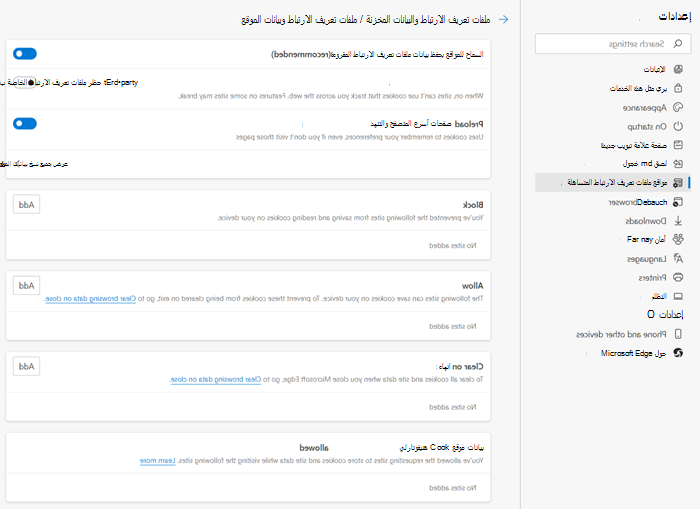Click the new tab page icon
This screenshot has height=509, width=700.
(x=678, y=145)
